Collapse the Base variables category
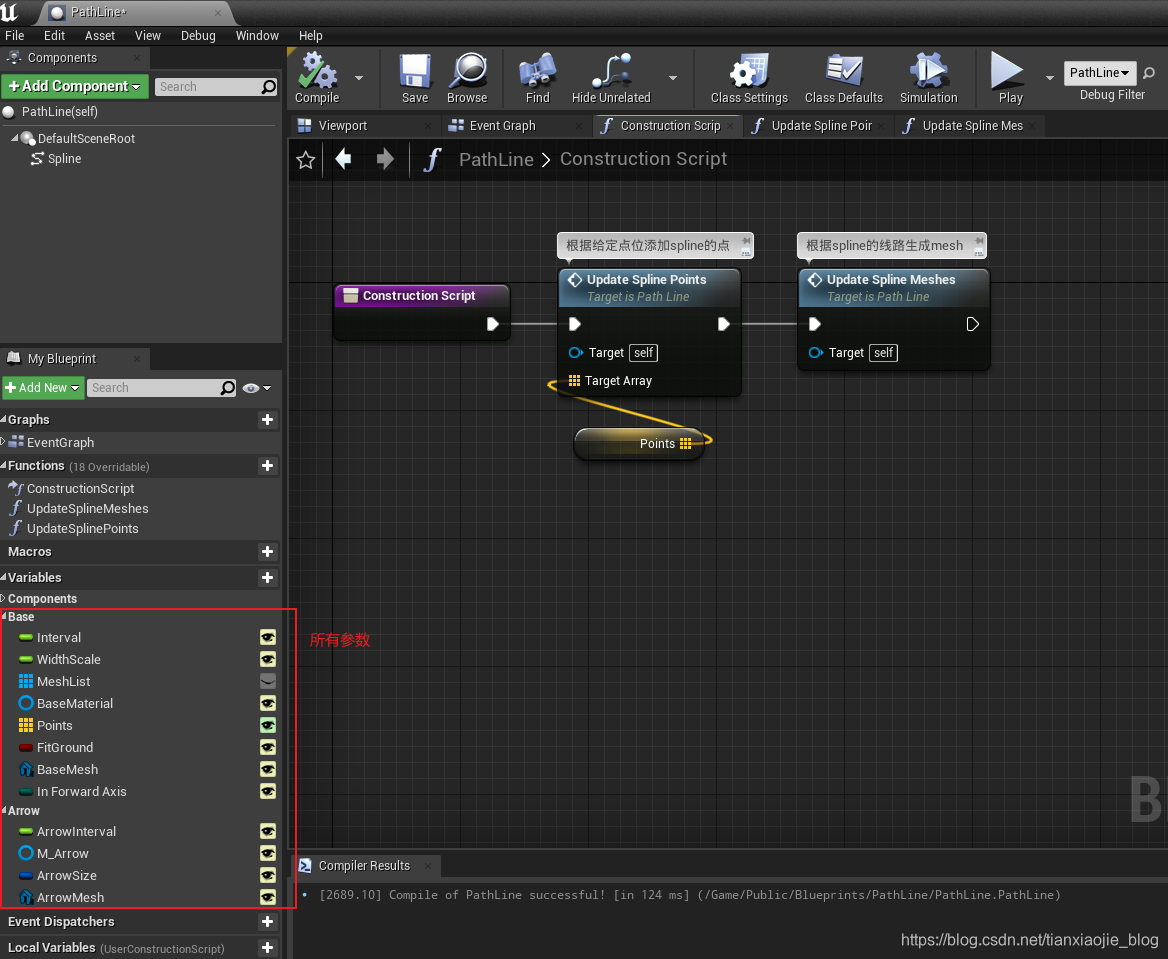Image resolution: width=1168 pixels, height=959 pixels. click(4, 616)
